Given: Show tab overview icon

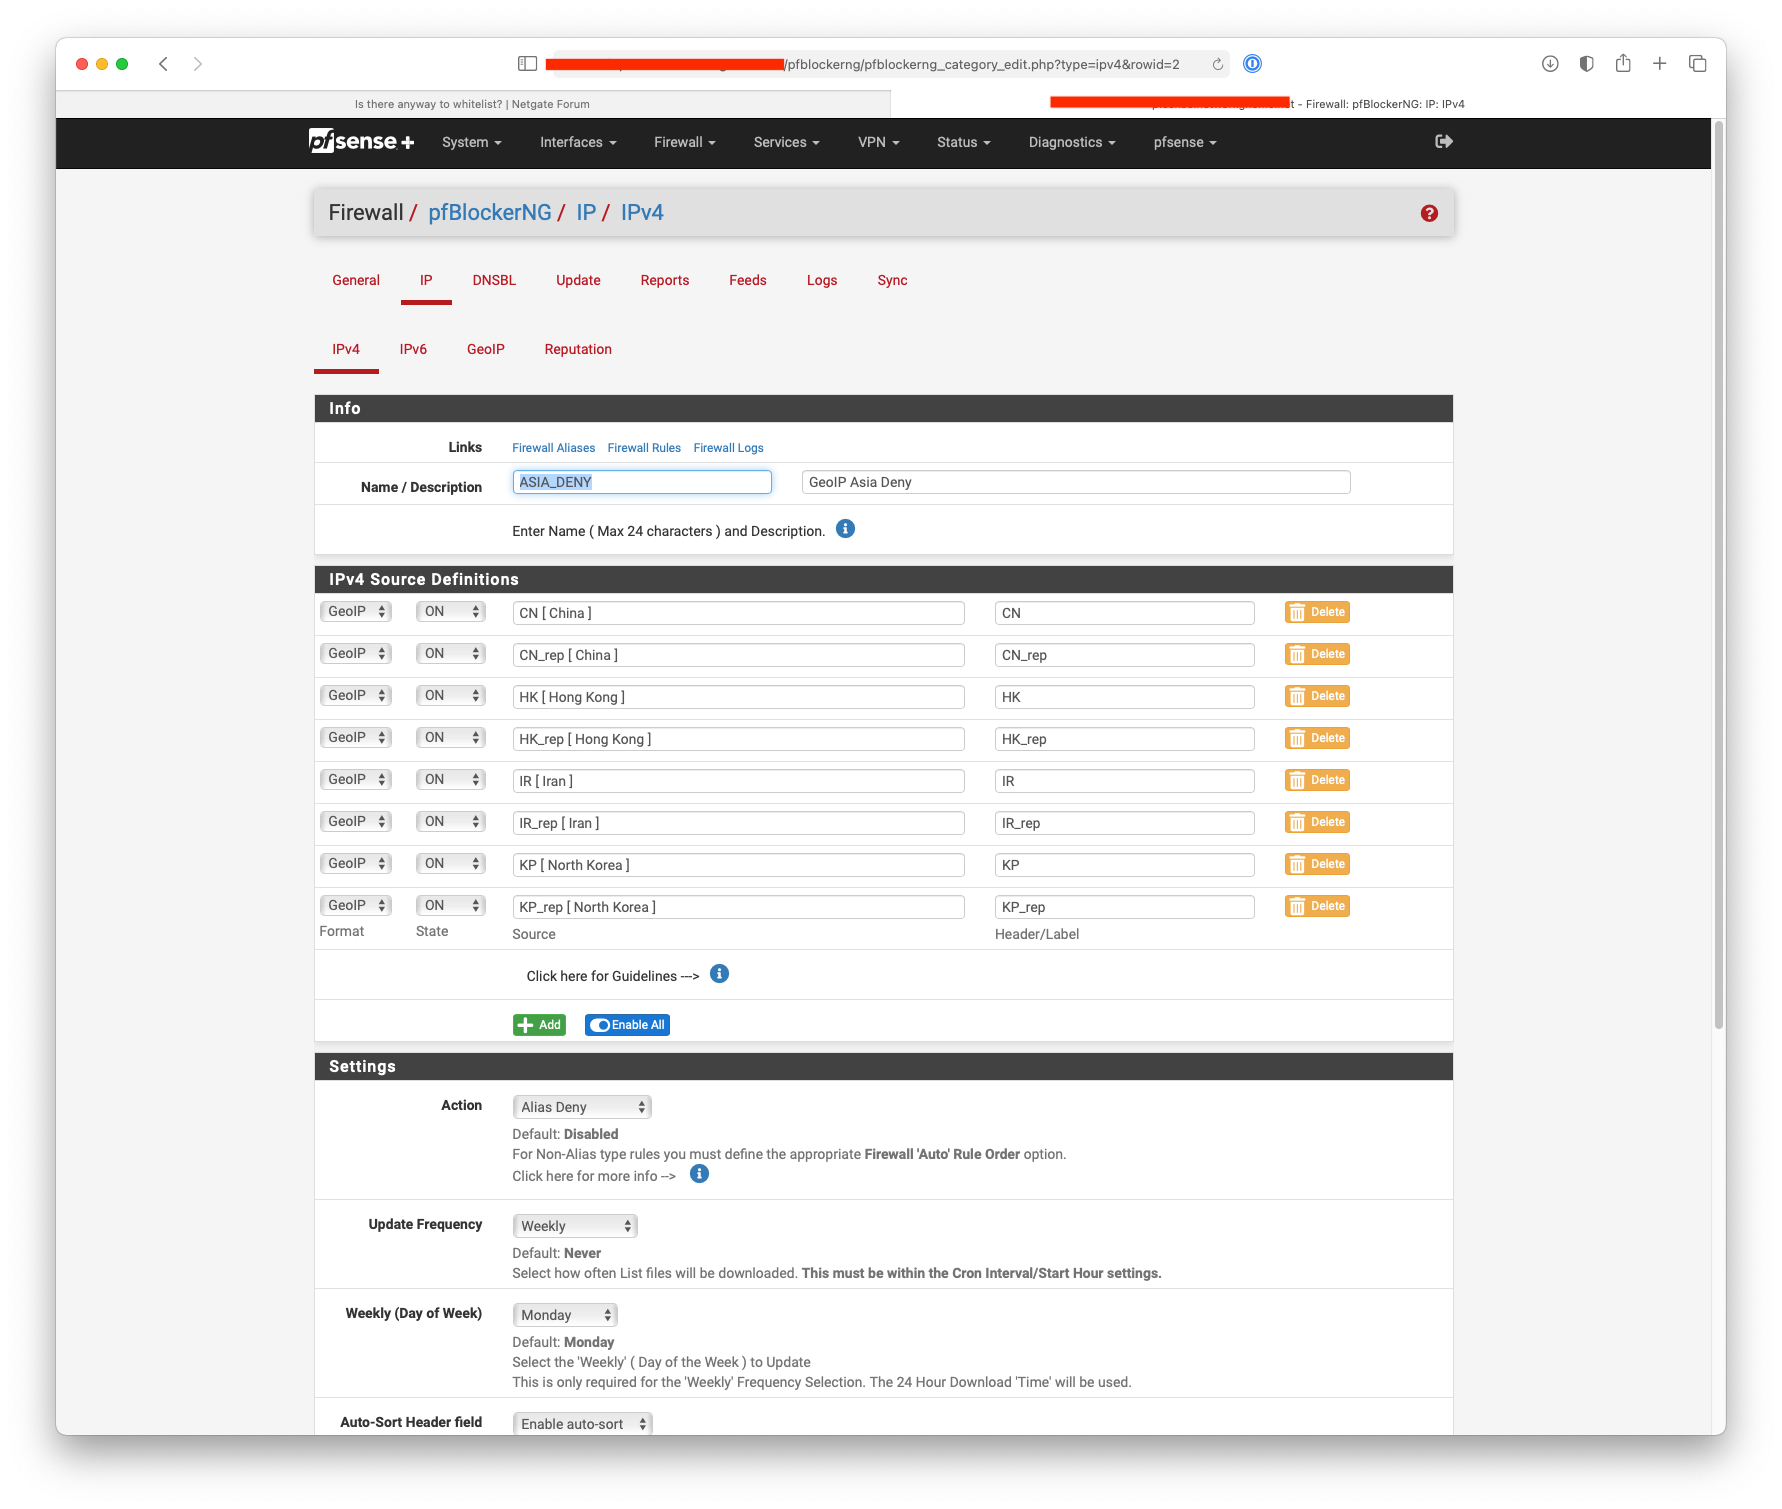Looking at the screenshot, I should point(1697,64).
